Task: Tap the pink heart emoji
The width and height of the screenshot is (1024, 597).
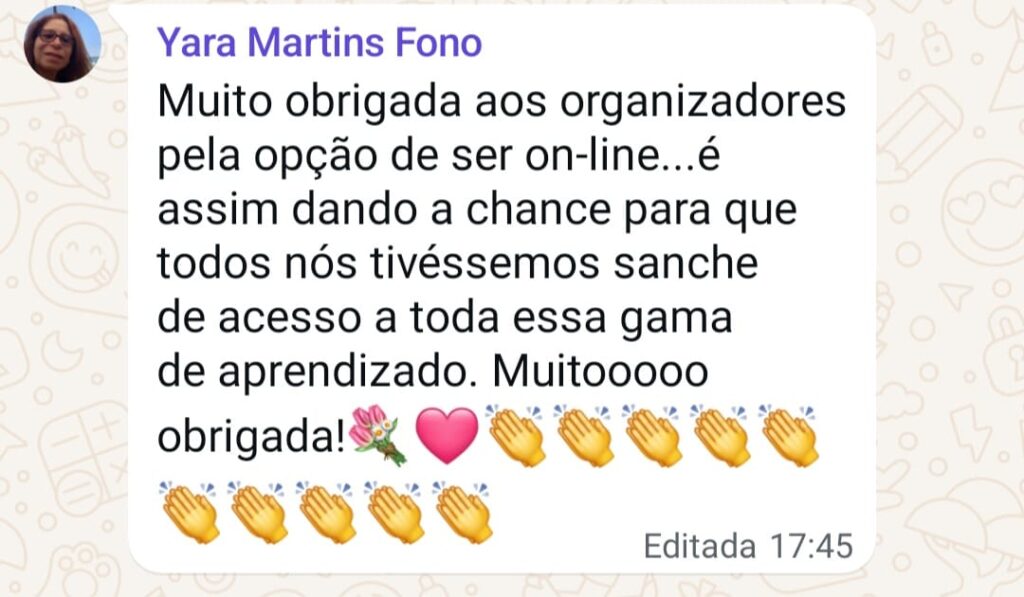Action: point(447,436)
